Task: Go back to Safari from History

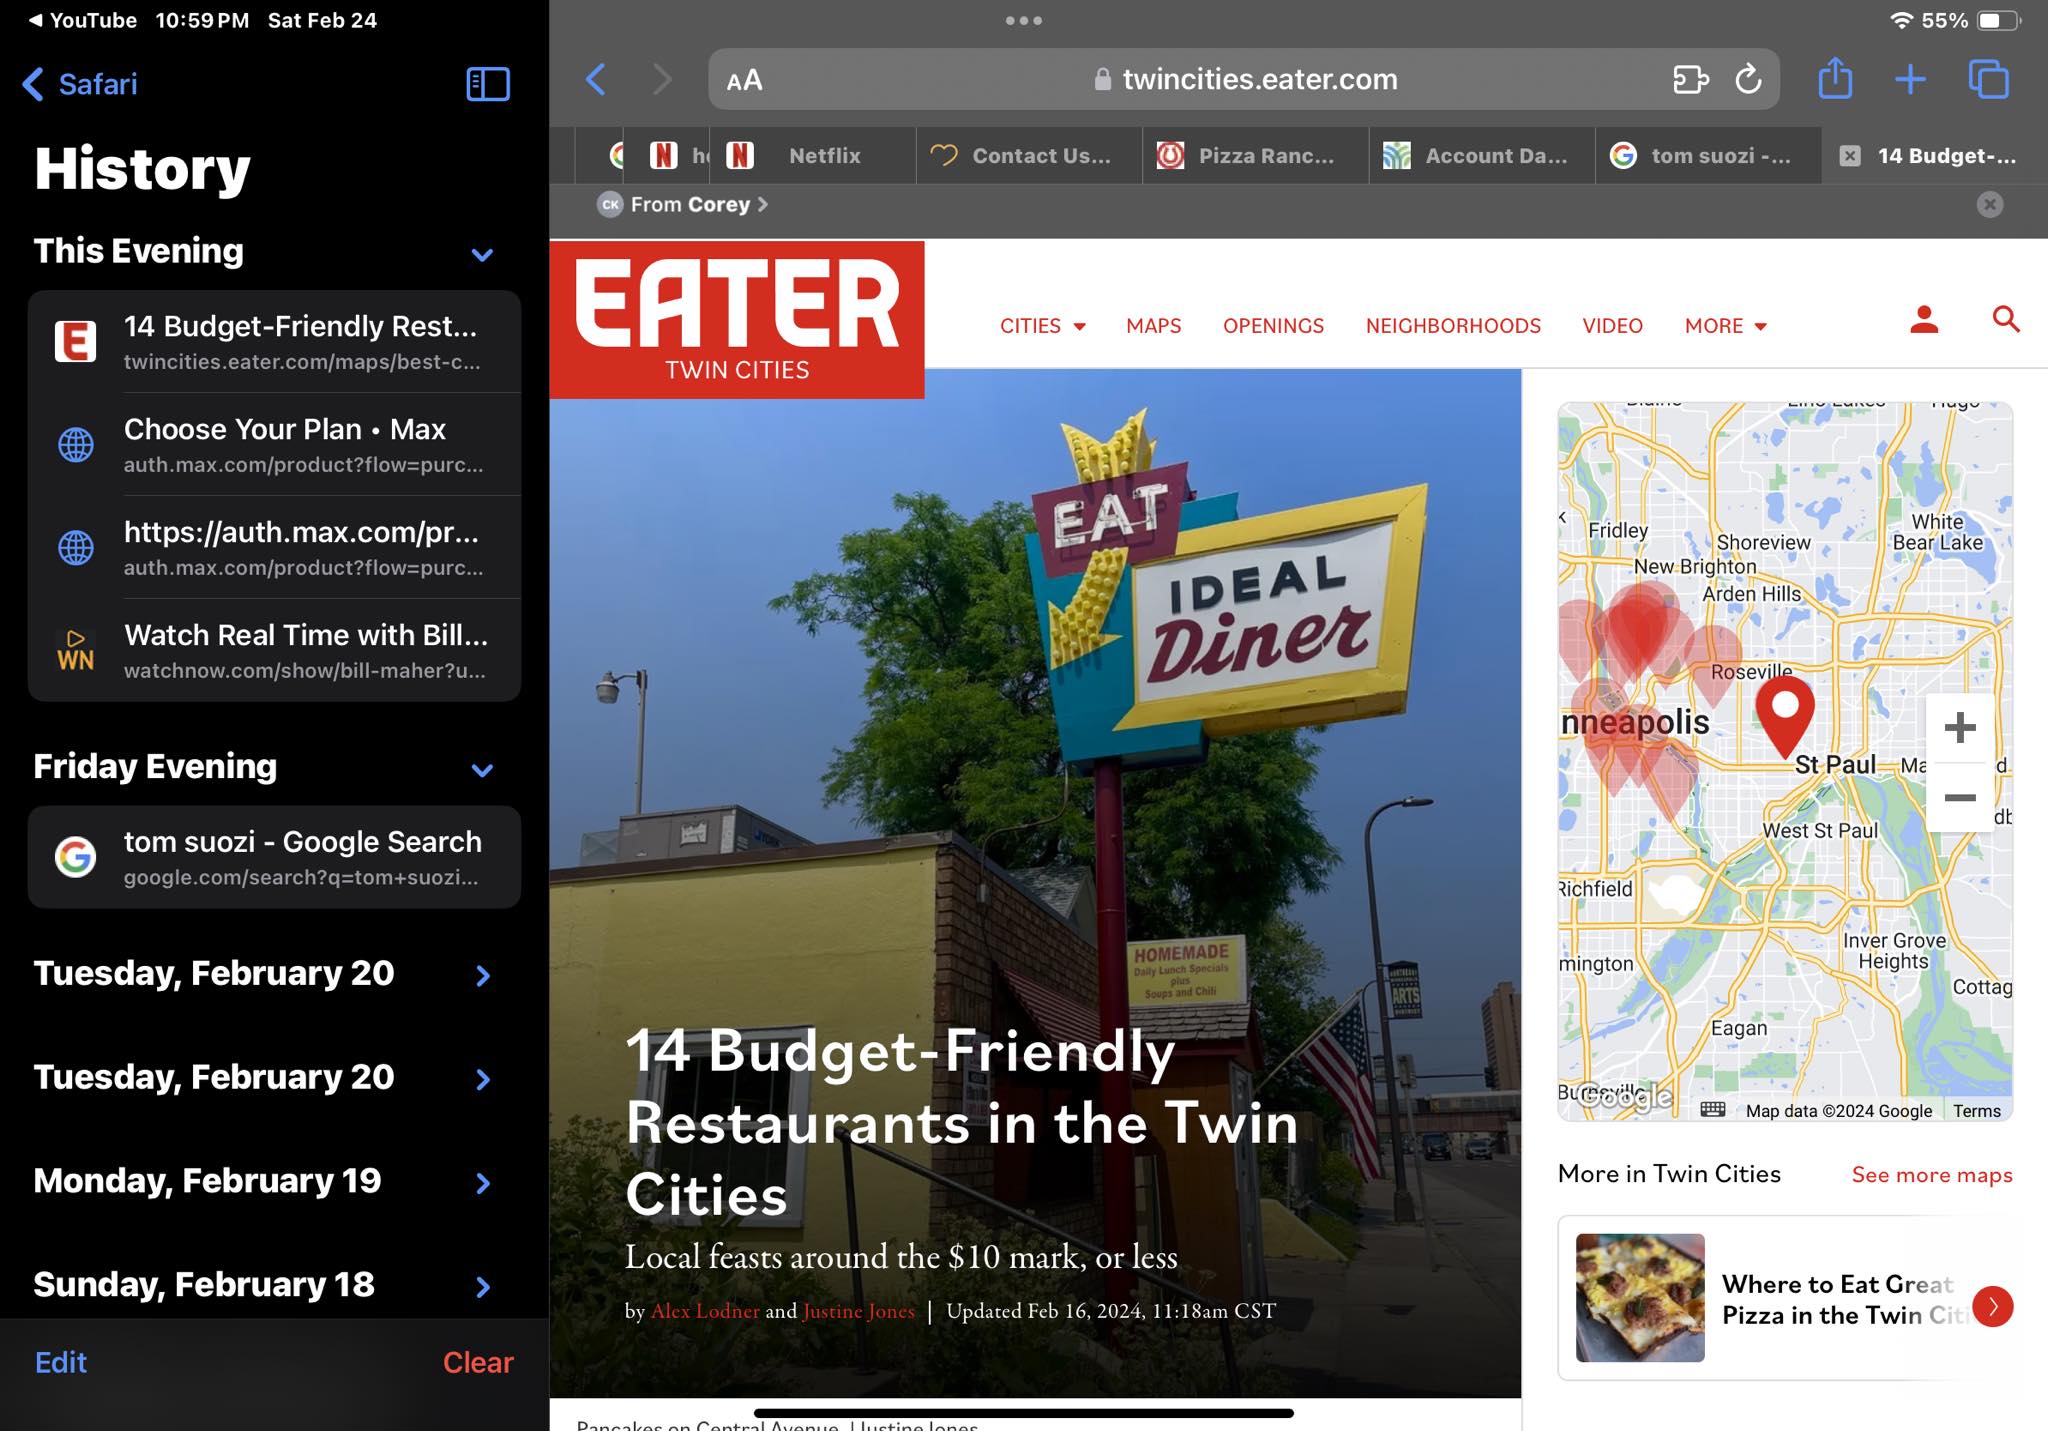Action: [x=79, y=84]
